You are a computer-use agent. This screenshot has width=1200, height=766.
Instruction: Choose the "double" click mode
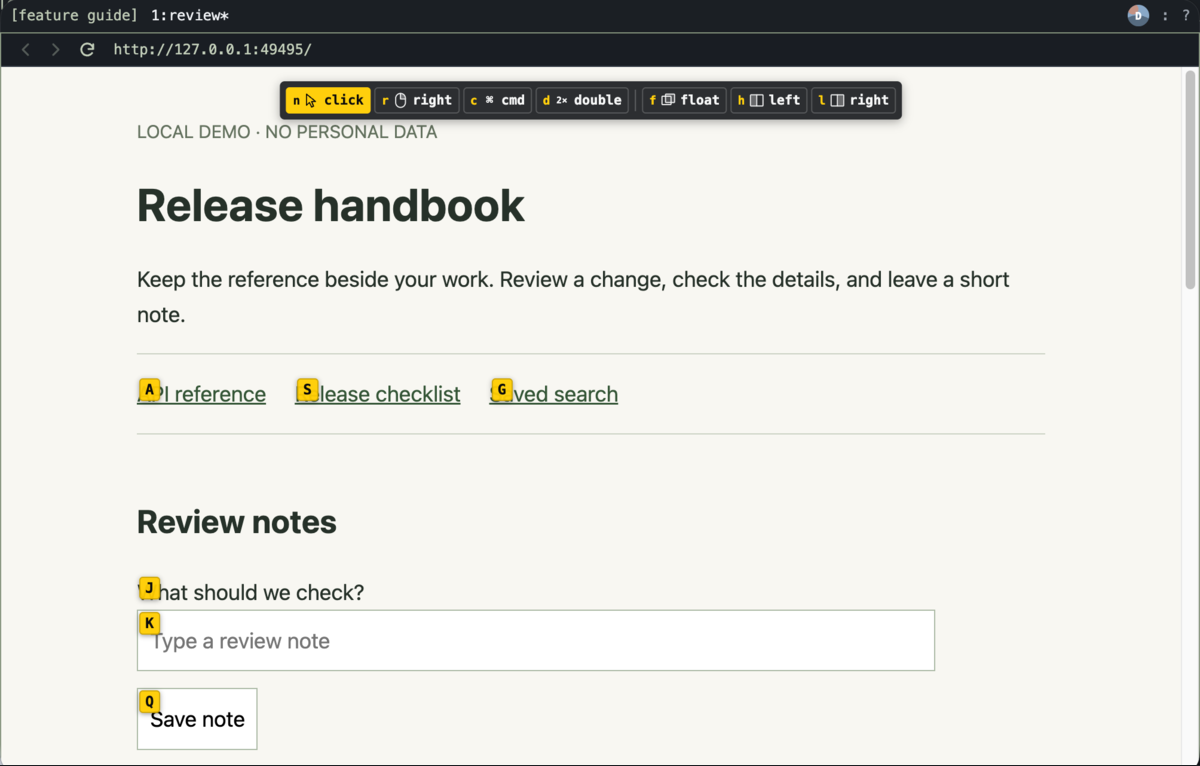(x=582, y=100)
